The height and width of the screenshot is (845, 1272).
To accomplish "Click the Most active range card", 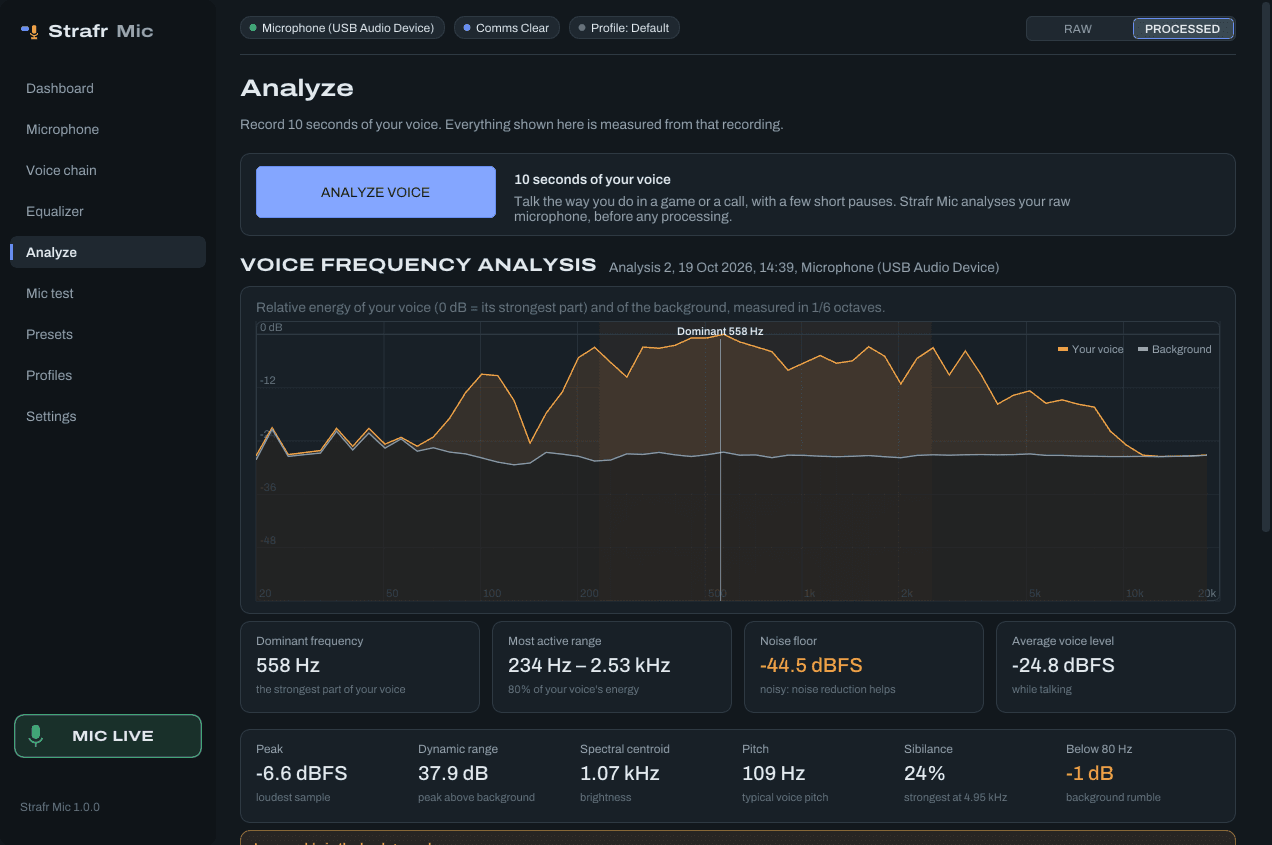I will coord(612,667).
